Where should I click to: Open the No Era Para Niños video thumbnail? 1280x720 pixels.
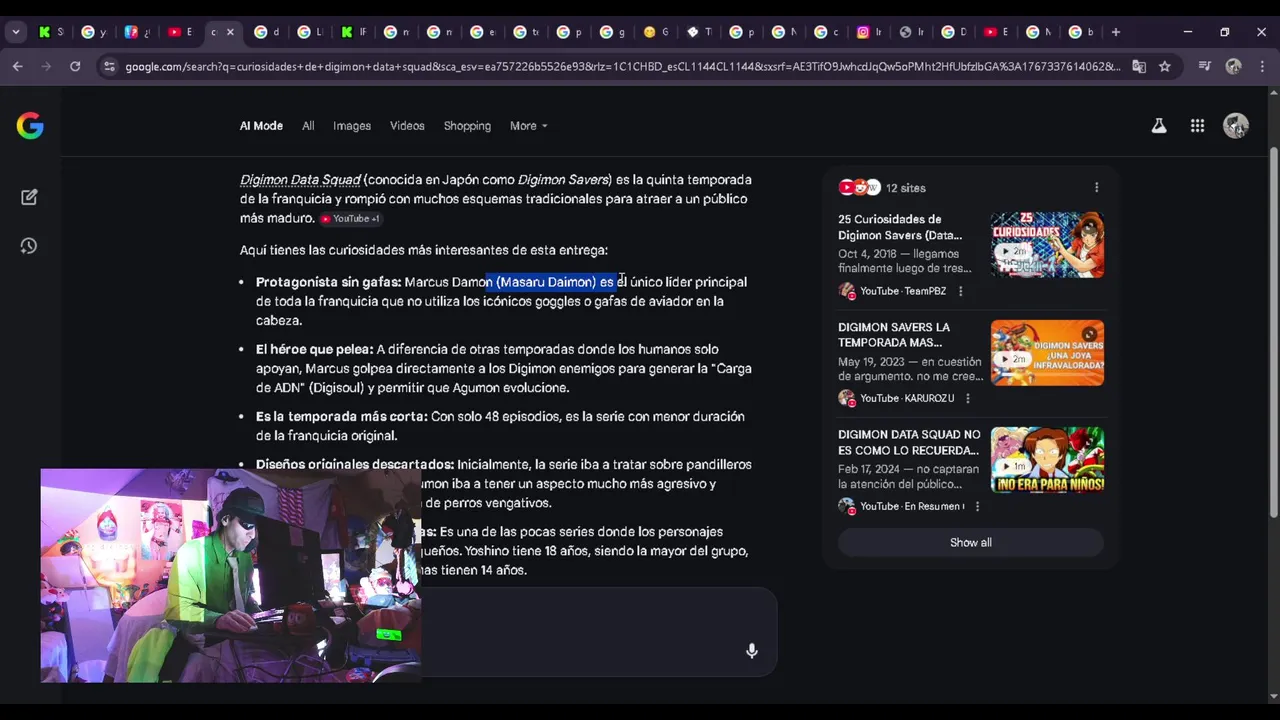click(x=1047, y=460)
